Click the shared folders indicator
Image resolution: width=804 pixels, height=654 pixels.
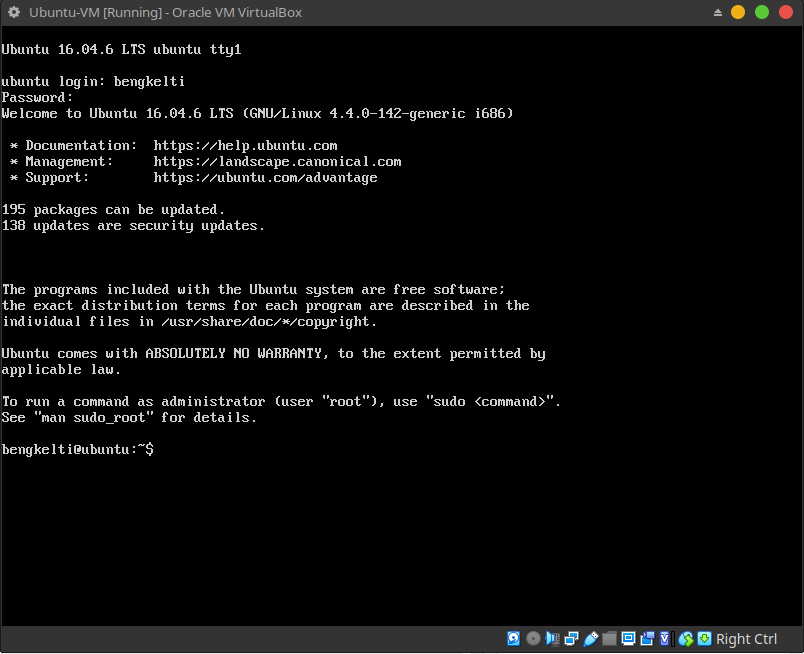[x=609, y=639]
